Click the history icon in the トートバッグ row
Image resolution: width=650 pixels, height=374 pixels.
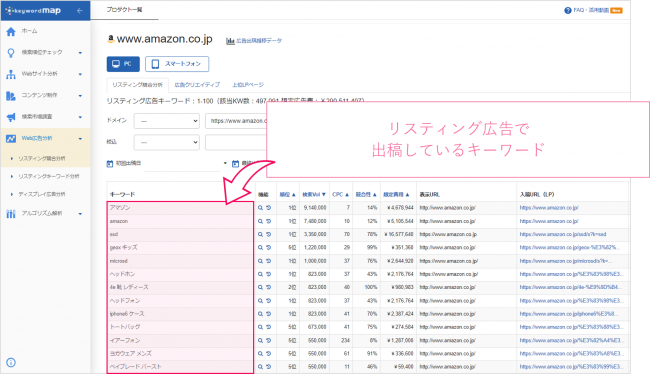268,327
